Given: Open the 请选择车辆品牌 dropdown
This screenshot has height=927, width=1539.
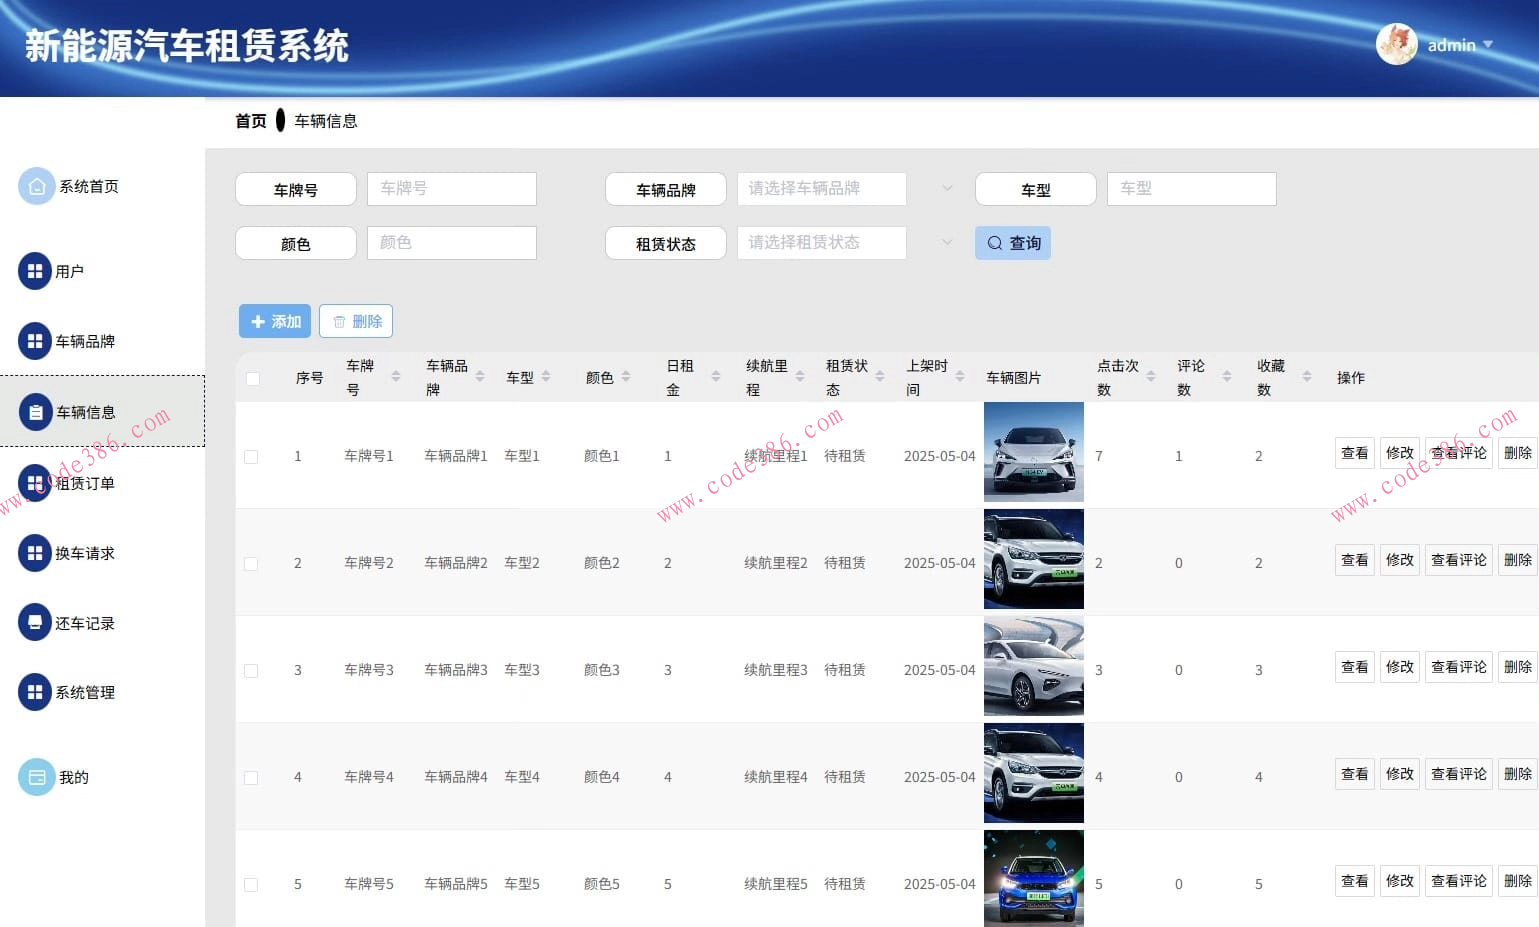Looking at the screenshot, I should 822,189.
